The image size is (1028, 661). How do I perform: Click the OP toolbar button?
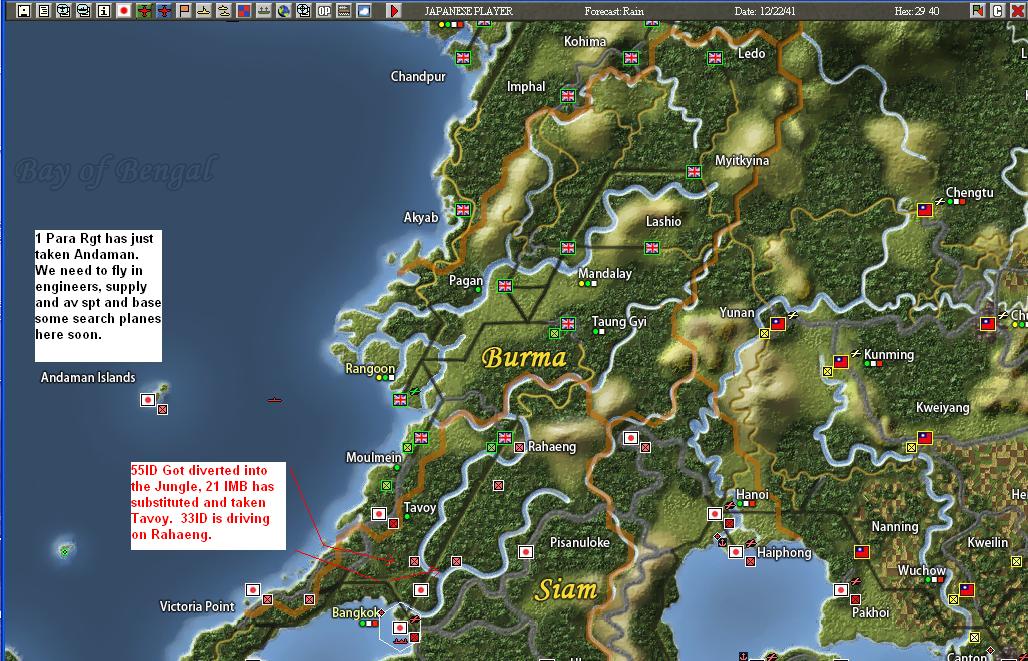[324, 10]
